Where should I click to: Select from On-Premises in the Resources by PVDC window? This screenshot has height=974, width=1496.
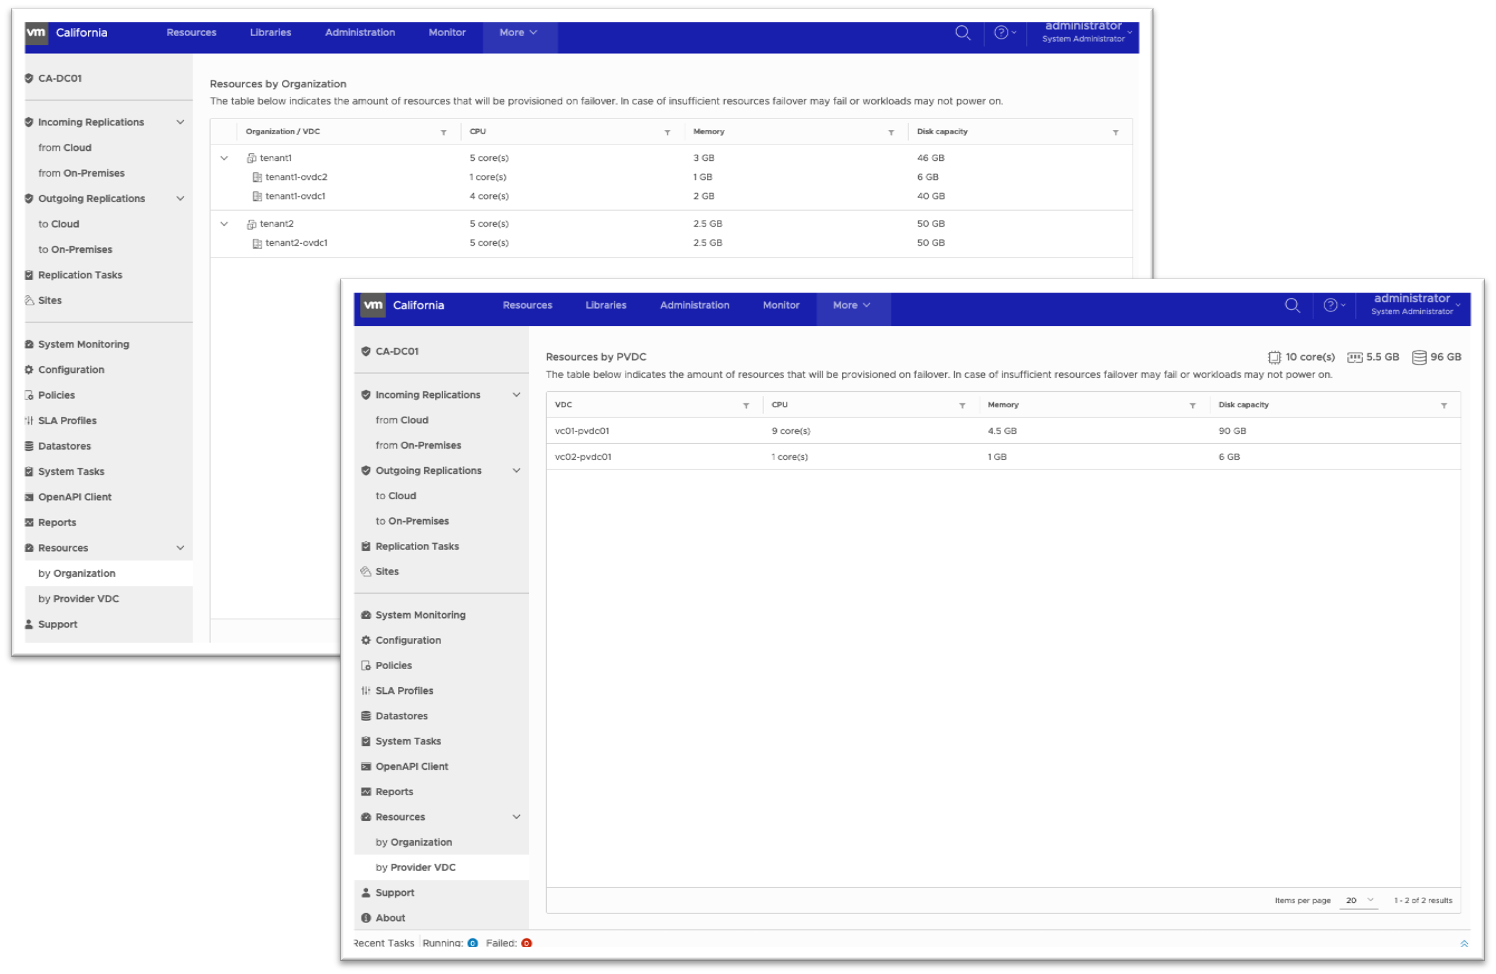[x=418, y=445]
